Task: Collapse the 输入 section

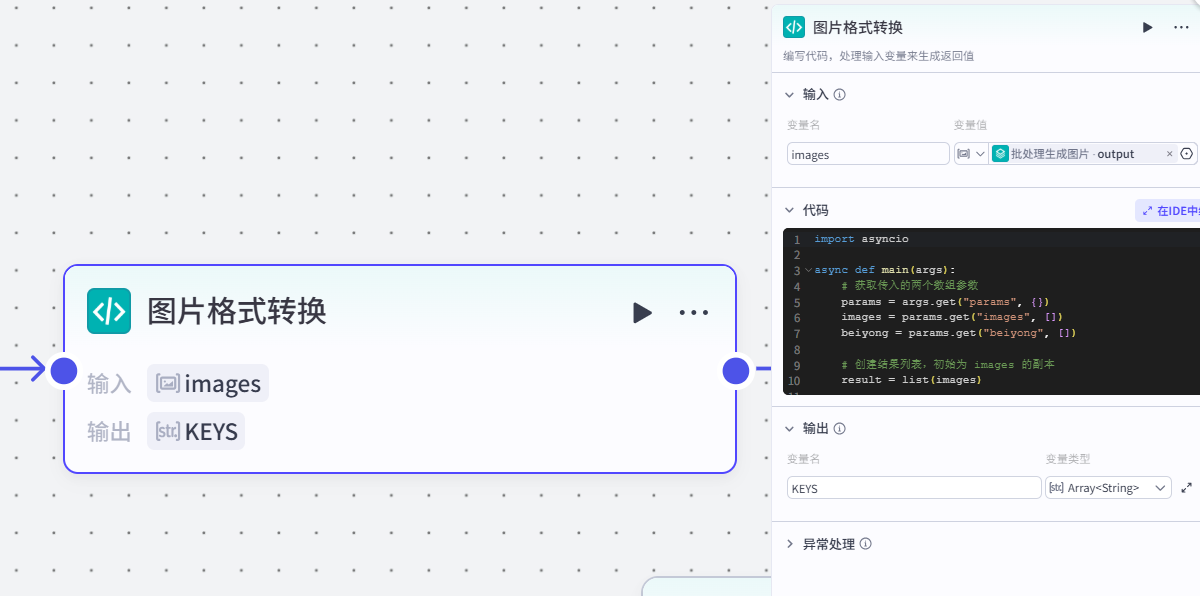Action: [x=789, y=94]
